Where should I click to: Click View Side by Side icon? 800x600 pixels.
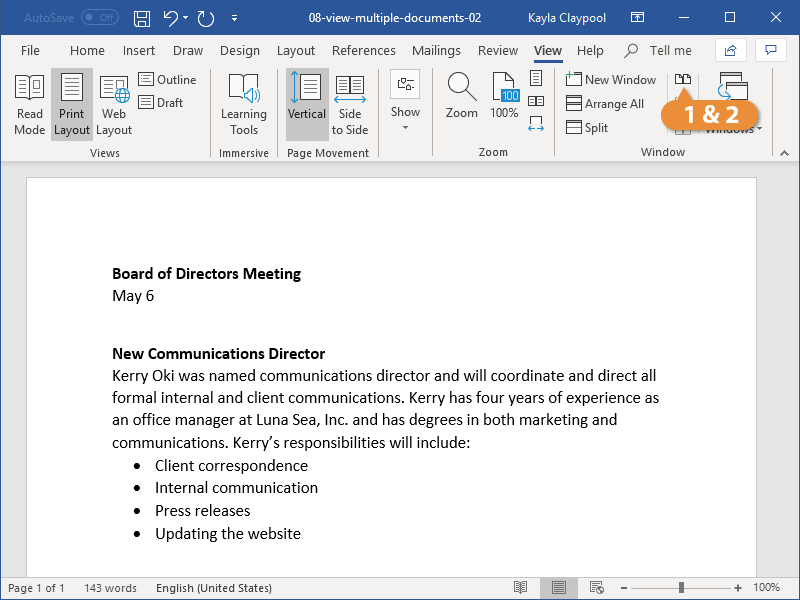tap(683, 79)
